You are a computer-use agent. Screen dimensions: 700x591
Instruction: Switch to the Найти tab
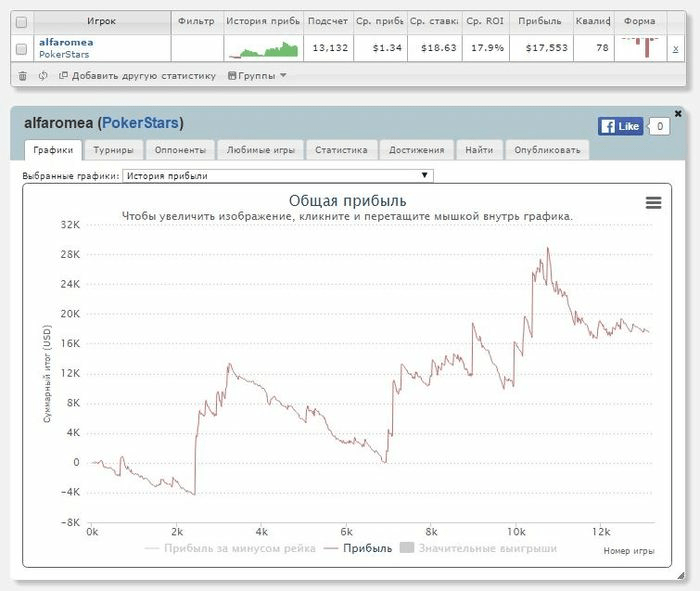(x=479, y=150)
